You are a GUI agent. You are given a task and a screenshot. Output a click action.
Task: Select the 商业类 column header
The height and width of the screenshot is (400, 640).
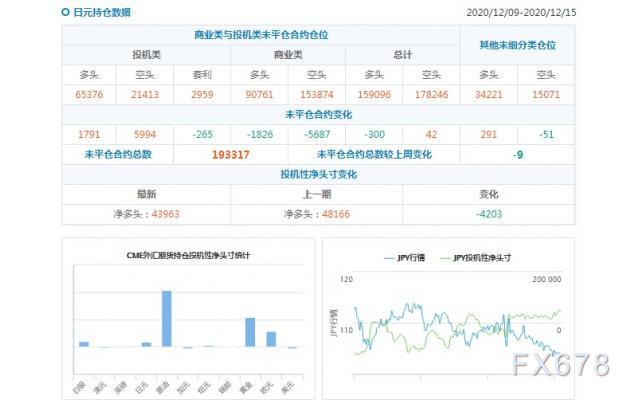click(288, 54)
